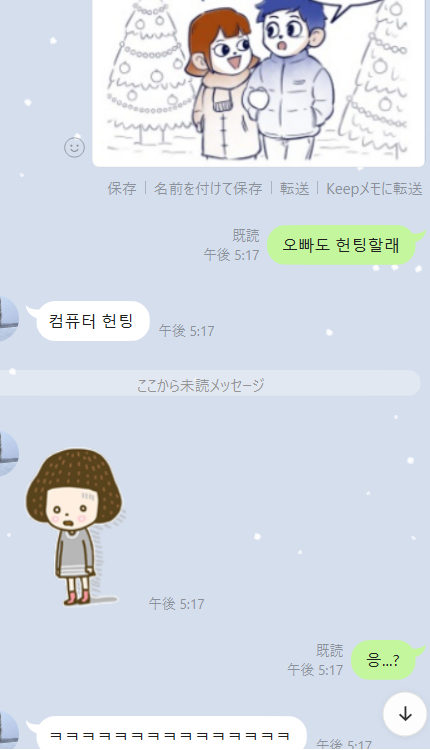Image resolution: width=430 pixels, height=750 pixels.
Task: Click the timestamp next to 컴퓨터 헌팅
Action: pos(187,331)
